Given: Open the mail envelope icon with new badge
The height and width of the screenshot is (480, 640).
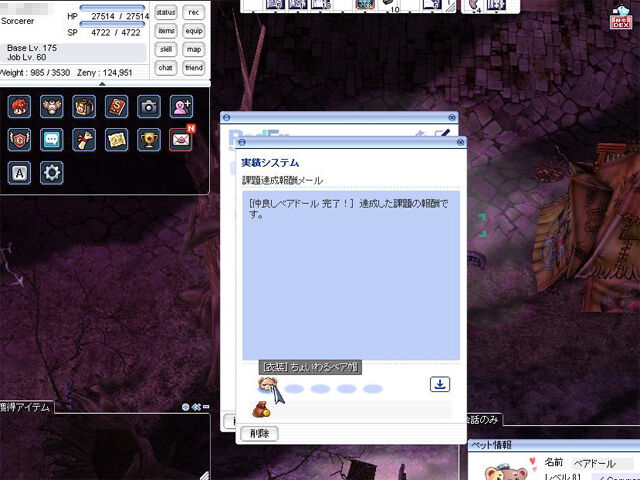Looking at the screenshot, I should point(181,140).
